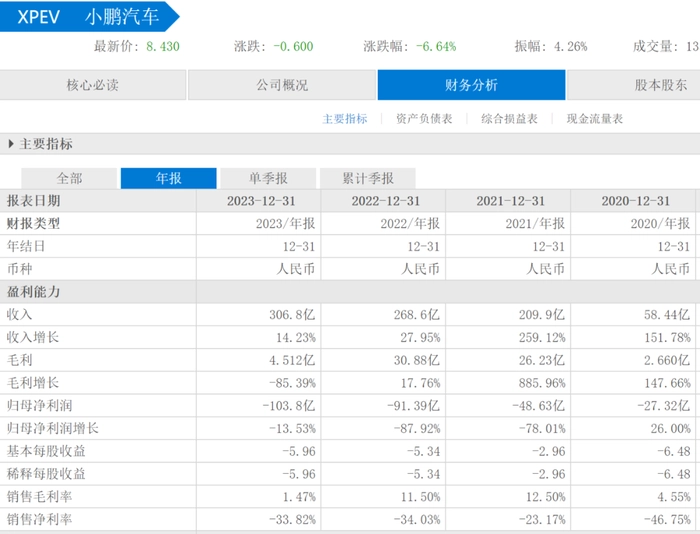Collapse the 主要指标 section triangle
The image size is (700, 534).
11,144
